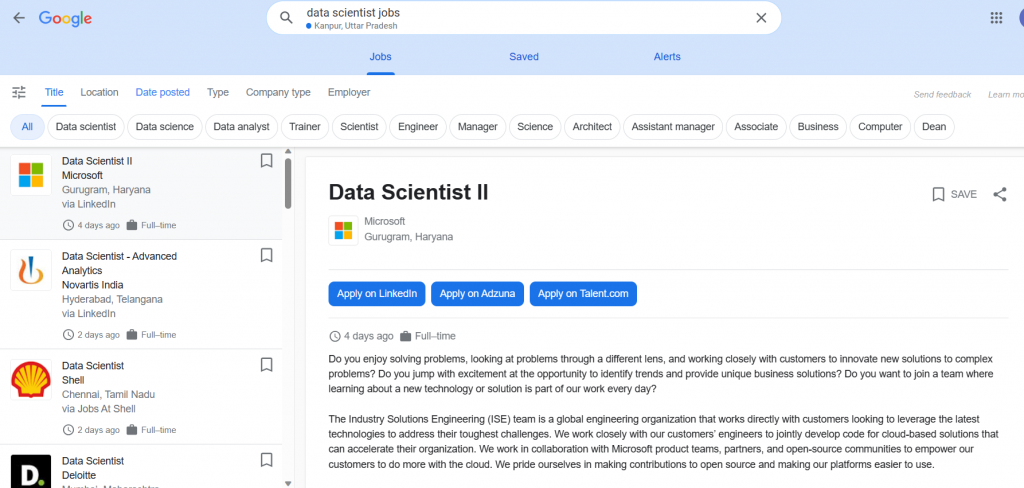This screenshot has width=1024, height=488.
Task: Select the Date posted filter category
Action: 163,92
